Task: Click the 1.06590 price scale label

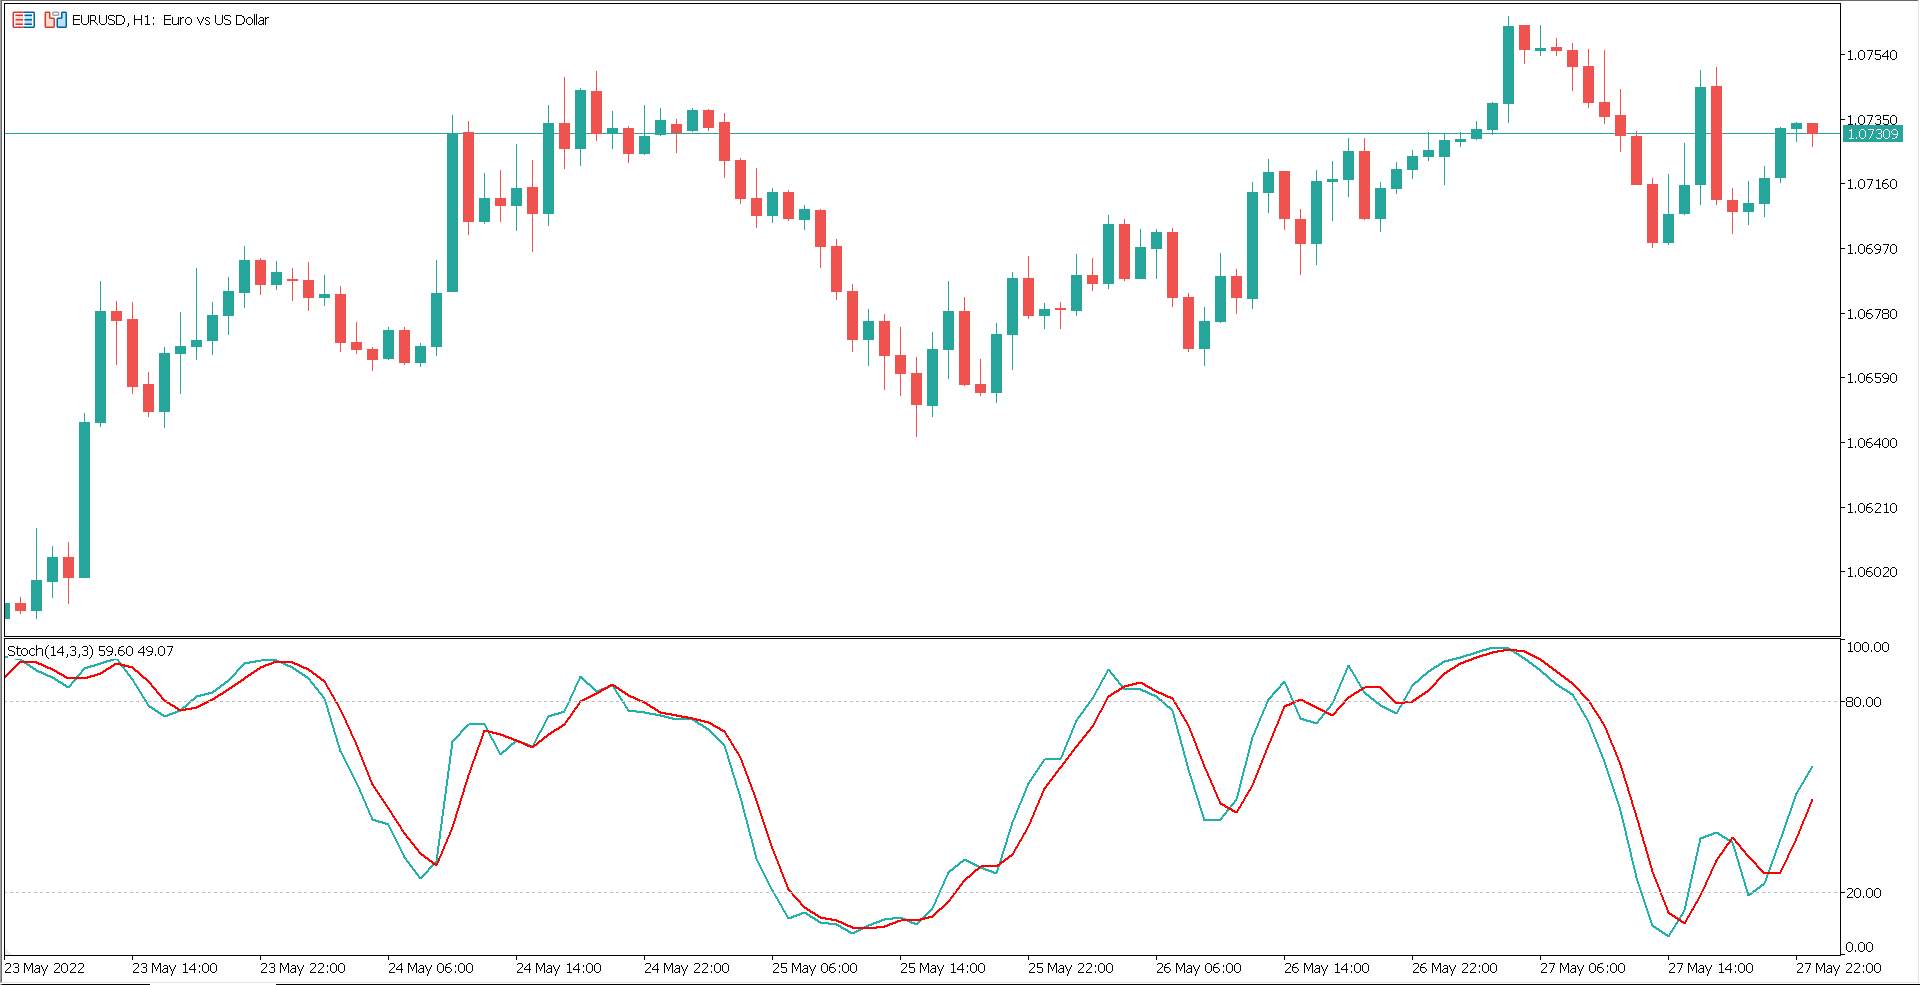Action: [1871, 378]
